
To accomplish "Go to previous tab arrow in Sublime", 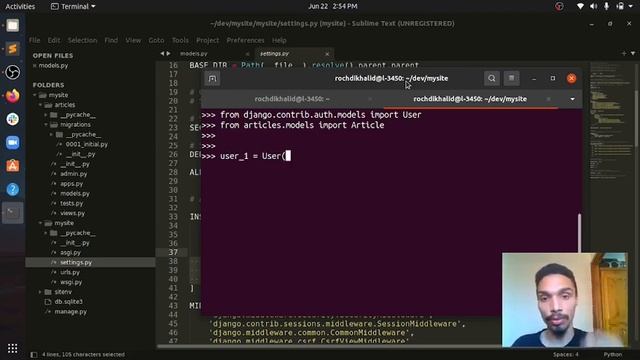I will [x=162, y=53].
